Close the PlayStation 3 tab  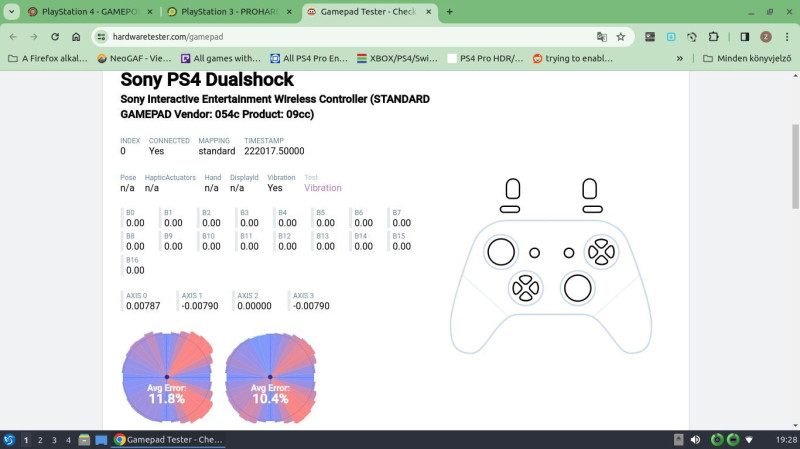(289, 11)
